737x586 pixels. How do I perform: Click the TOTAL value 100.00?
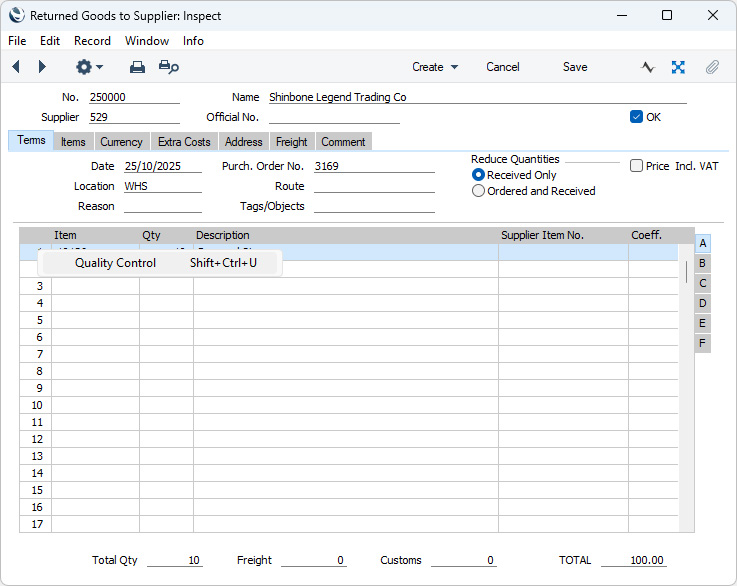click(634, 560)
